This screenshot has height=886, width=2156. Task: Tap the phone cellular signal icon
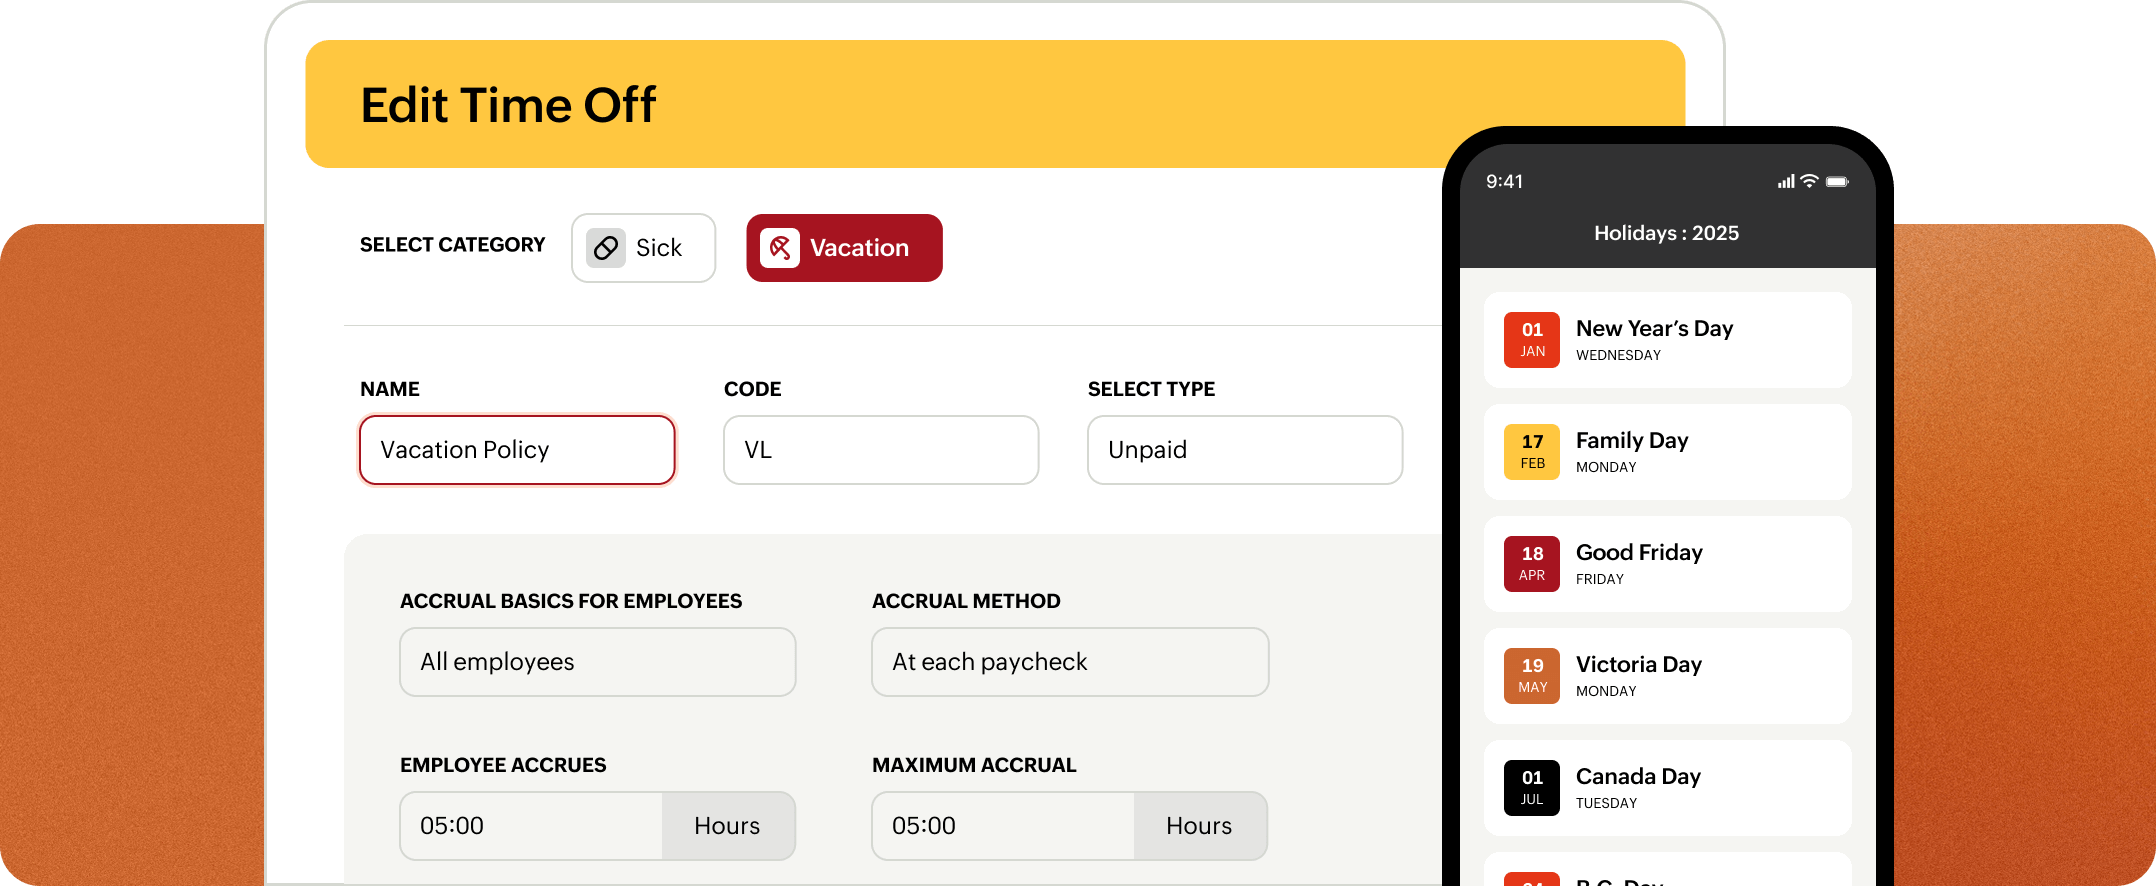click(1786, 182)
